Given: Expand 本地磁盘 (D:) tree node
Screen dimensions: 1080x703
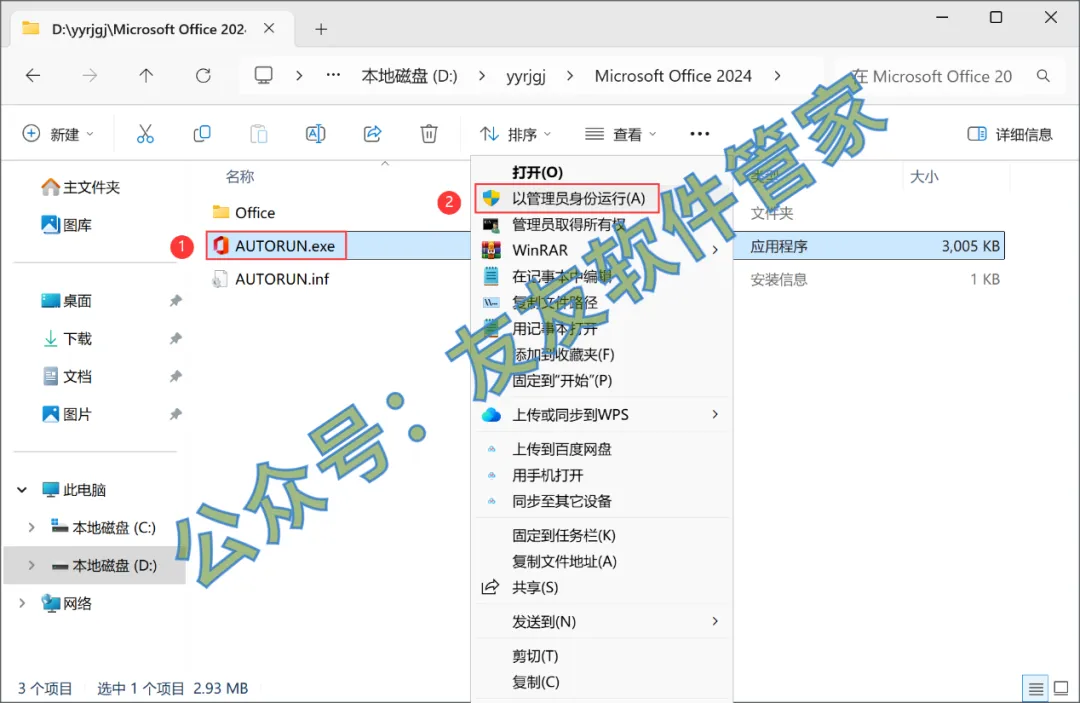Looking at the screenshot, I should [x=31, y=565].
